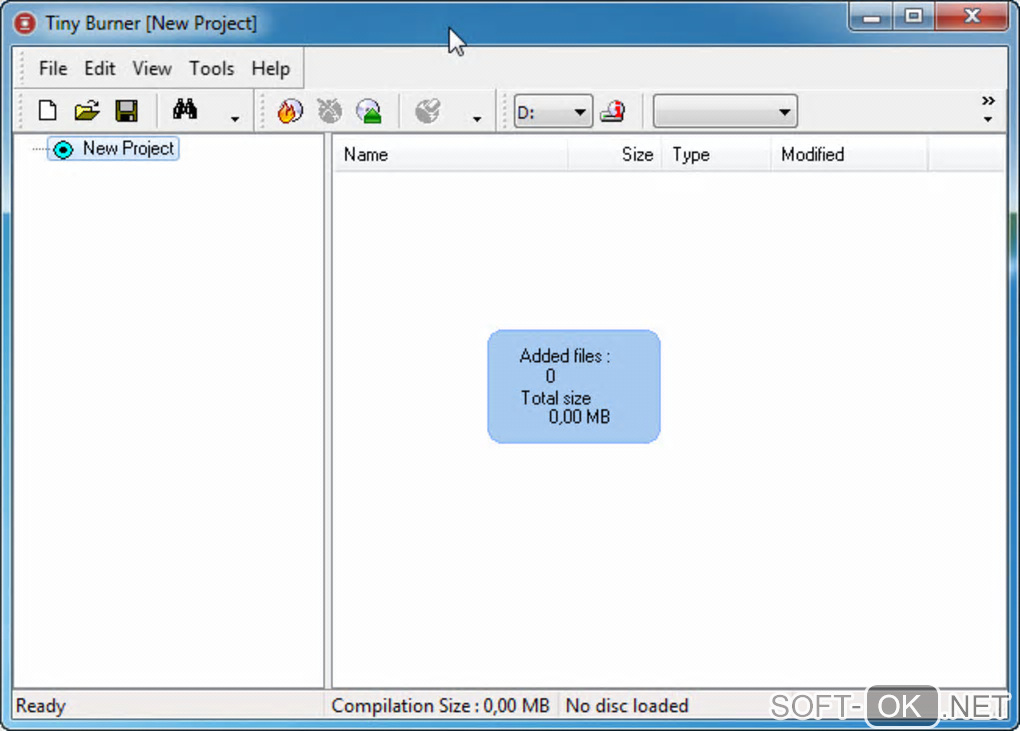
Task: Click the drive info icon next to D:
Action: coord(613,111)
